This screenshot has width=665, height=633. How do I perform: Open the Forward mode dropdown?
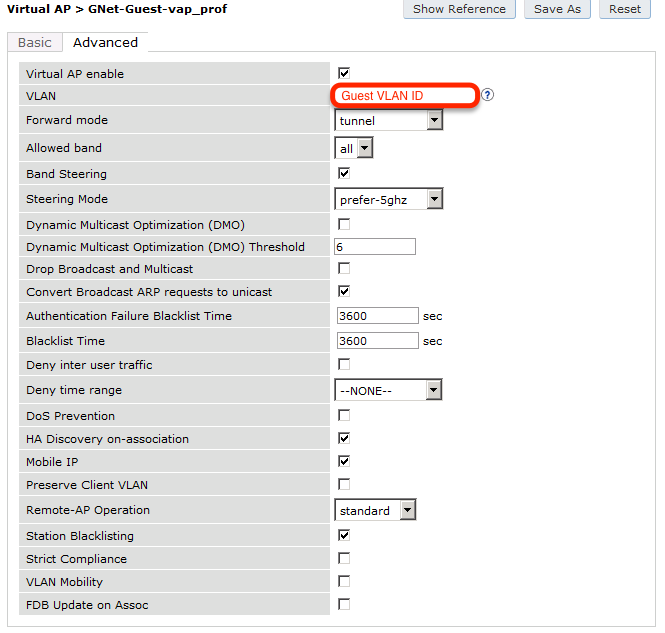[x=388, y=121]
